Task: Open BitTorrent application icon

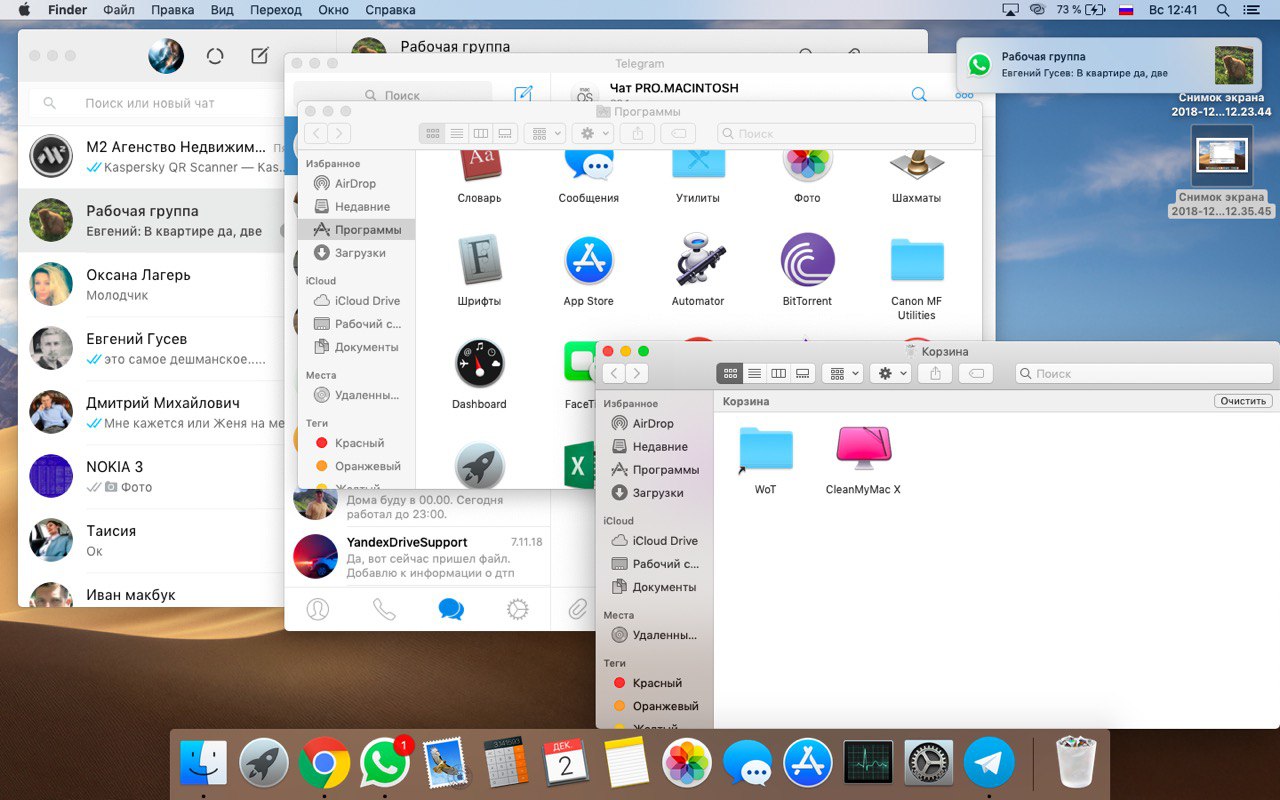Action: coord(807,260)
